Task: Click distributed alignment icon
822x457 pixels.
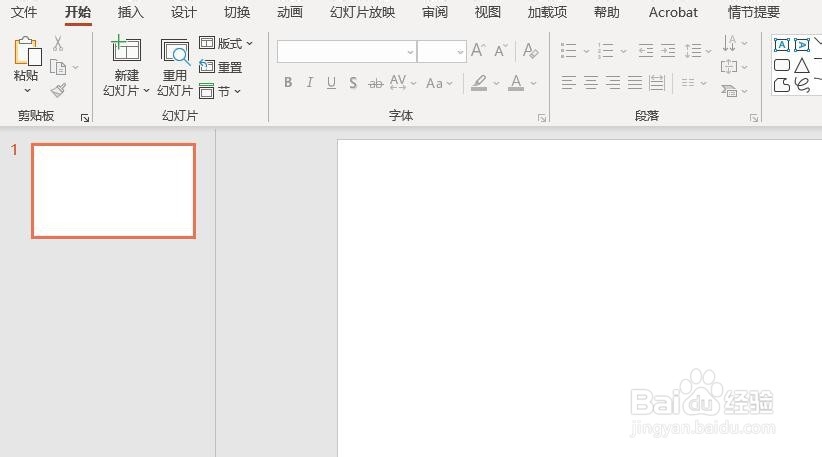Action: click(x=657, y=82)
